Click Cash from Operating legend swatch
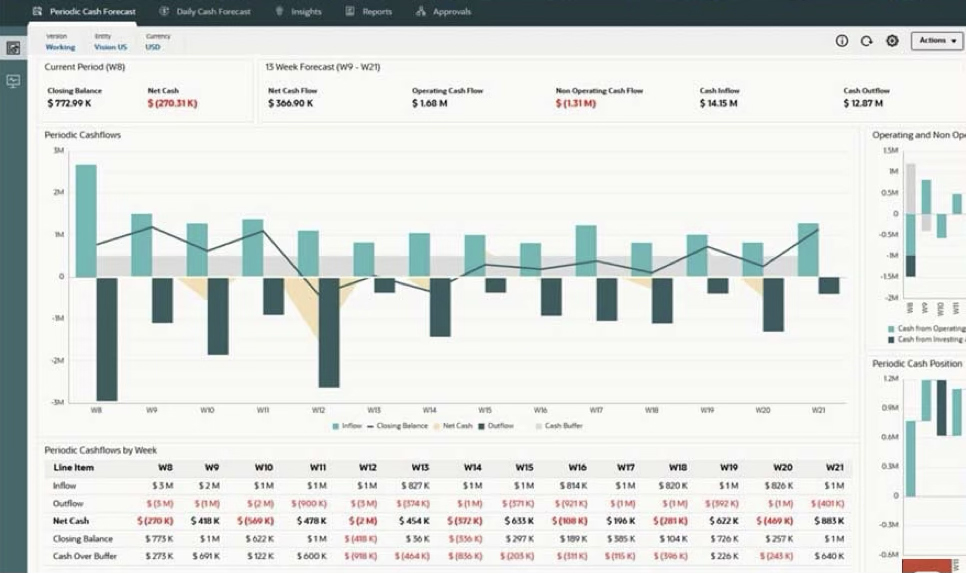Viewport: 966px width, 574px height. click(891, 328)
